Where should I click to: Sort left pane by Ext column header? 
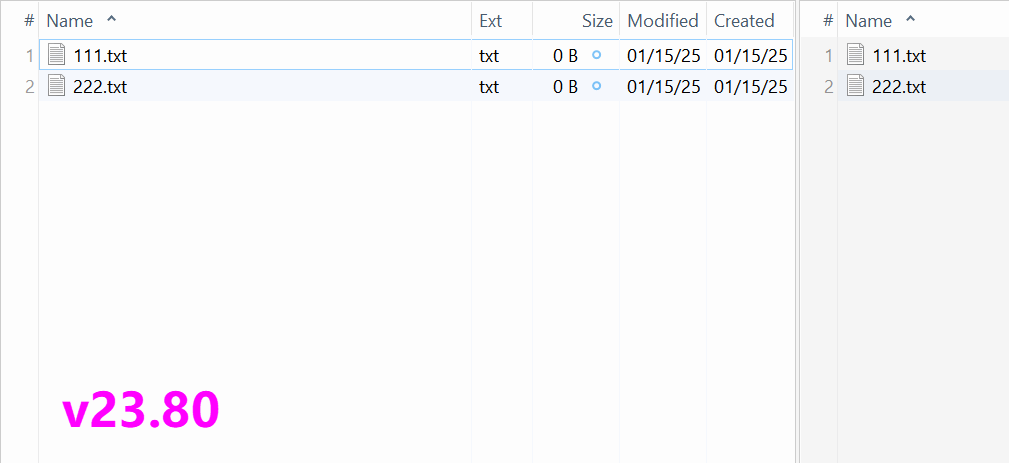click(x=491, y=21)
